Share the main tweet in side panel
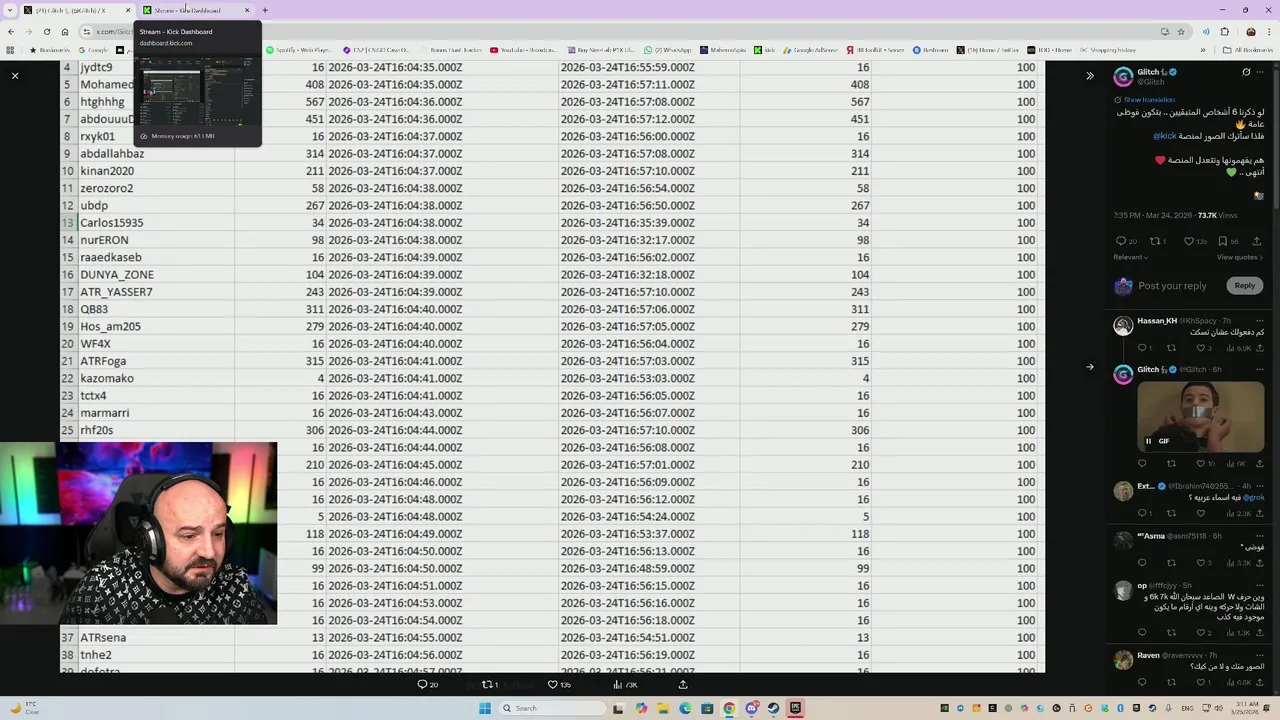 [1257, 241]
